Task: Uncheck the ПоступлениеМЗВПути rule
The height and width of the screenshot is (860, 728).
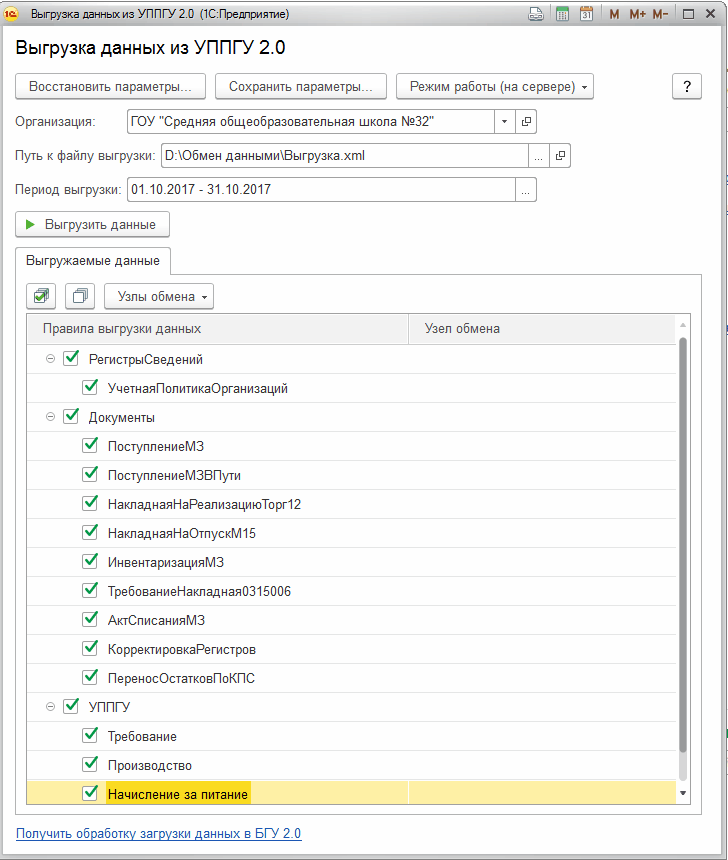Action: click(x=90, y=475)
